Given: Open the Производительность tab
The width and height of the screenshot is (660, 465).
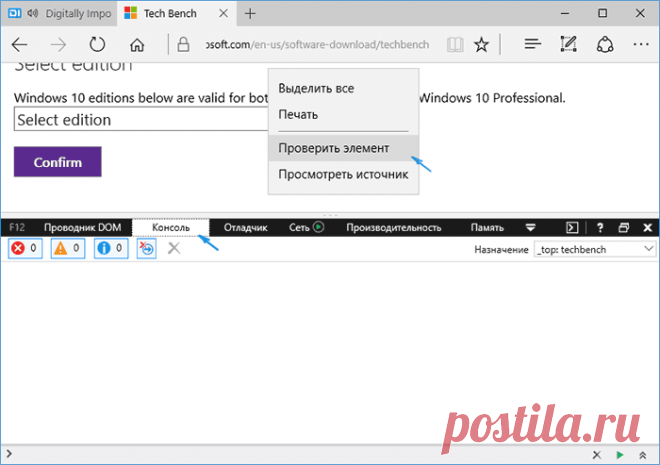Looking at the screenshot, I should coord(394,228).
